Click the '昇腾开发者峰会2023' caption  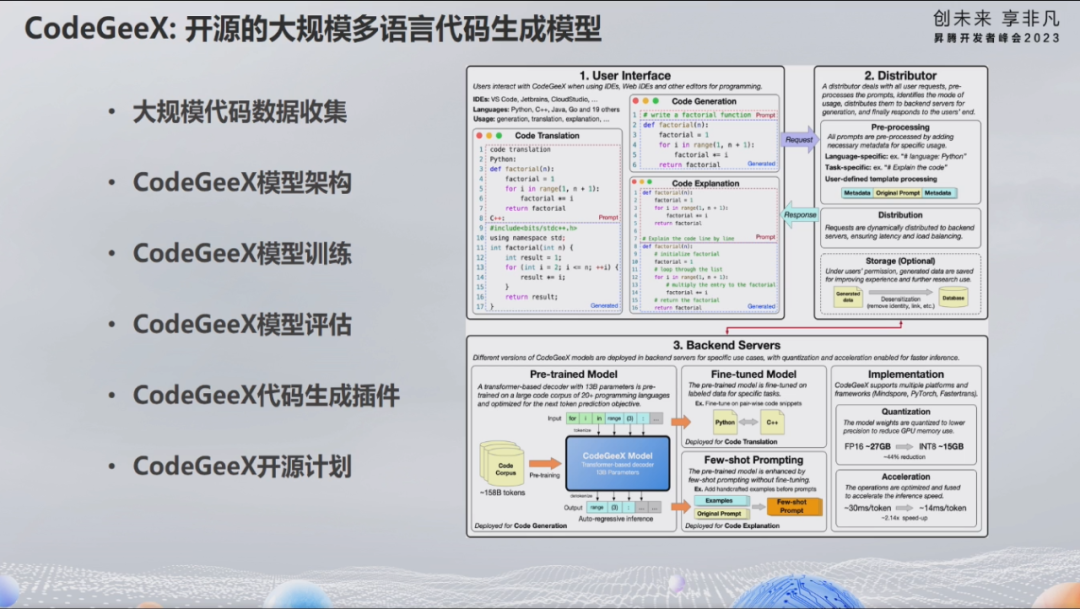coord(996,38)
